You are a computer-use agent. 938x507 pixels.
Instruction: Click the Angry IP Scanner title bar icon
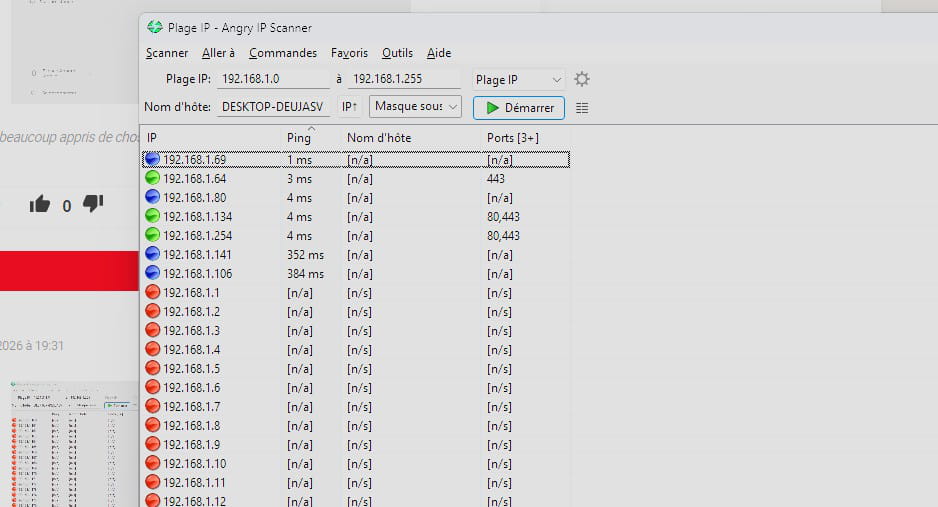154,27
